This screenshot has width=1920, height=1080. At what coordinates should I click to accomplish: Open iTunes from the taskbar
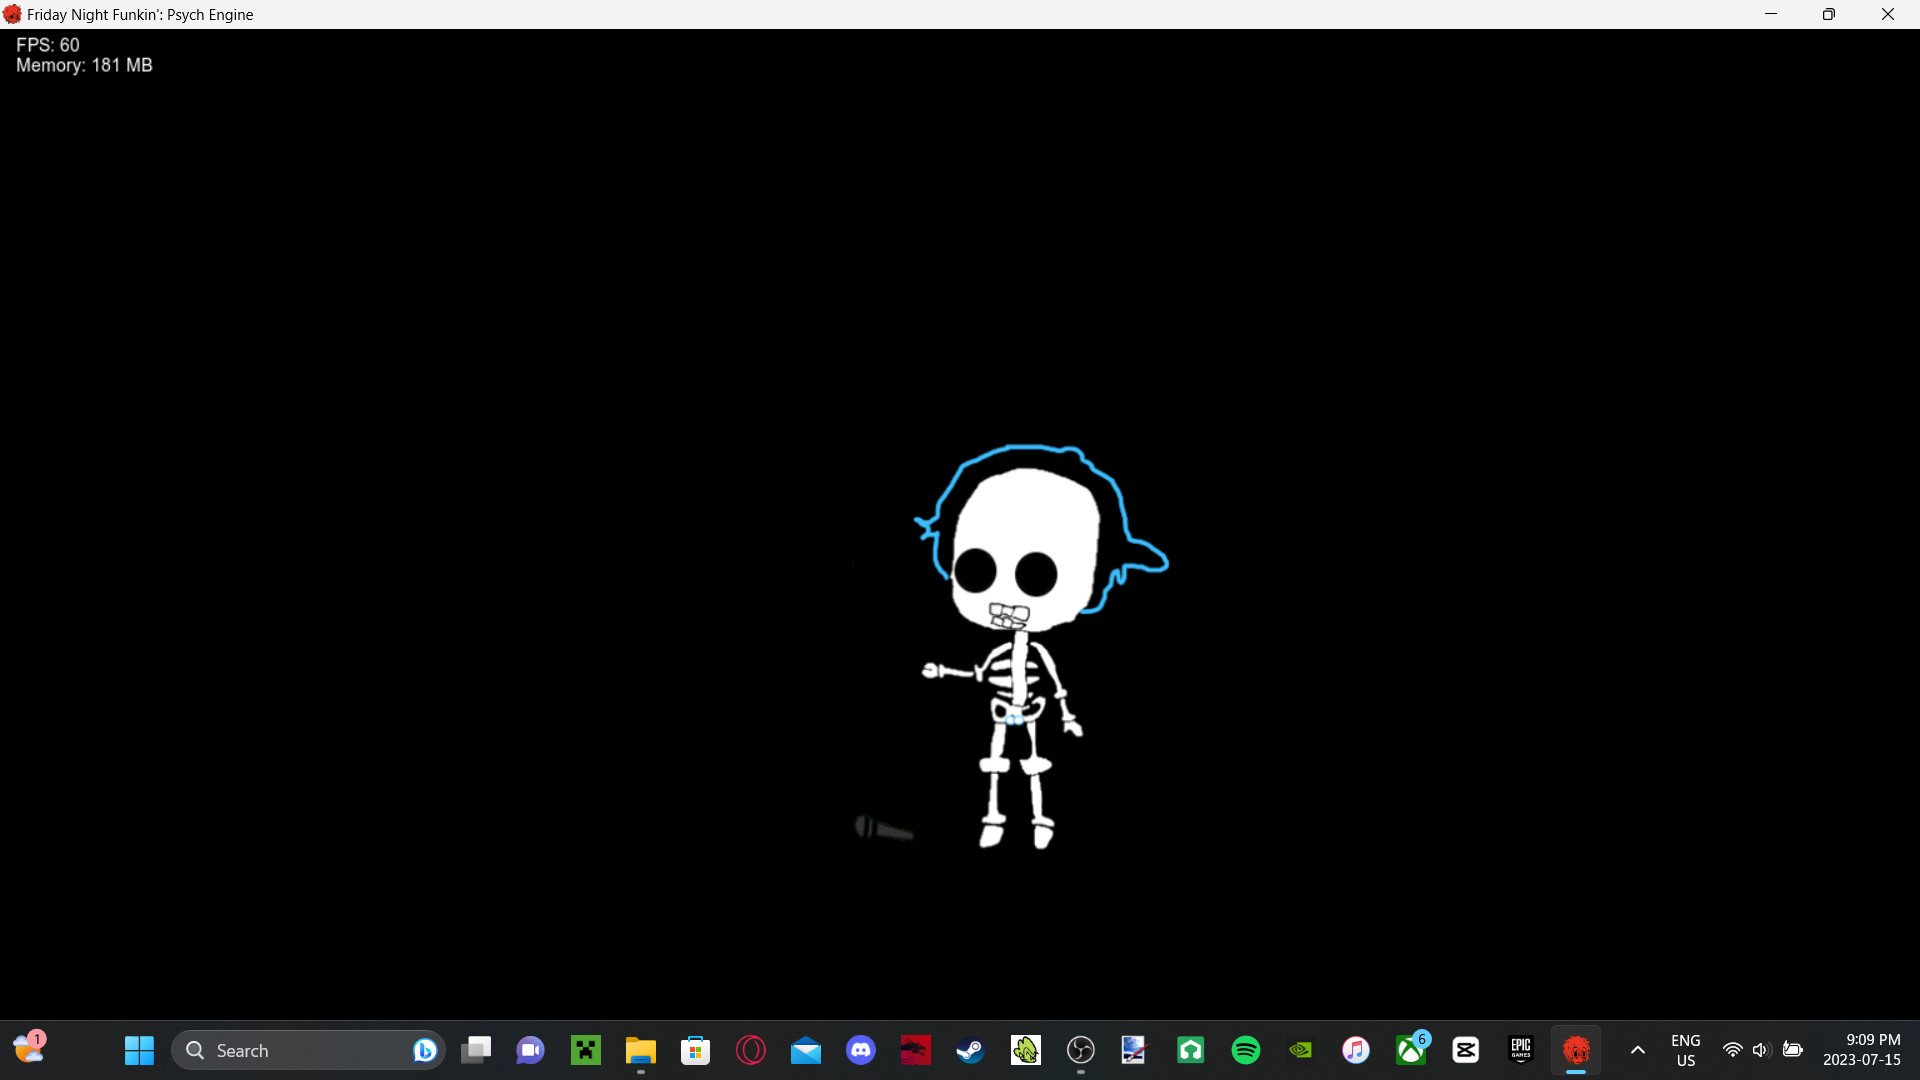point(1355,1050)
